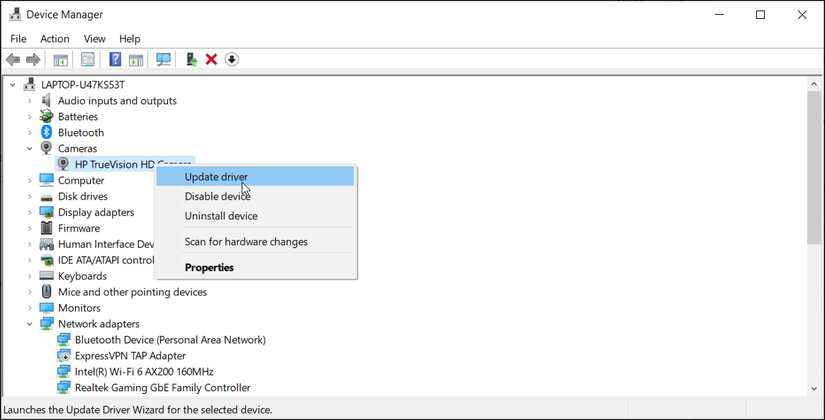
Task: Click the Display adapters category icon
Action: pos(46,212)
